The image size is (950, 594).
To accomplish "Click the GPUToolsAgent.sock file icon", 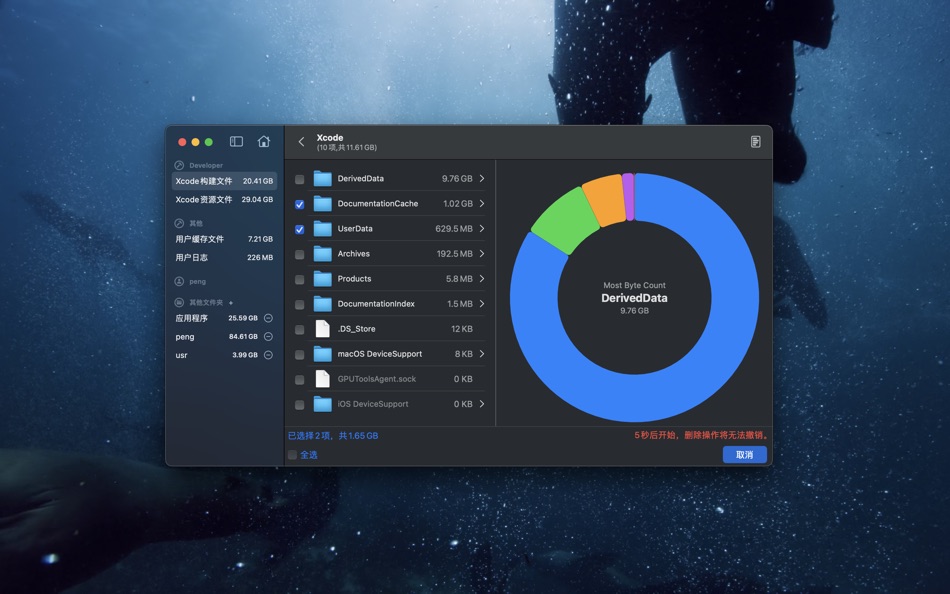I will (x=322, y=379).
